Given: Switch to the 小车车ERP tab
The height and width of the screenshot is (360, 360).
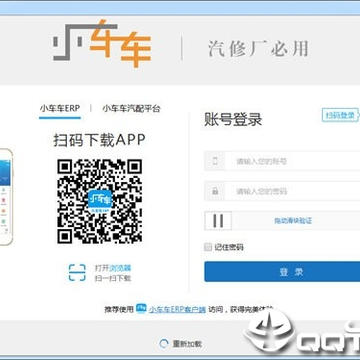Looking at the screenshot, I should tap(60, 108).
